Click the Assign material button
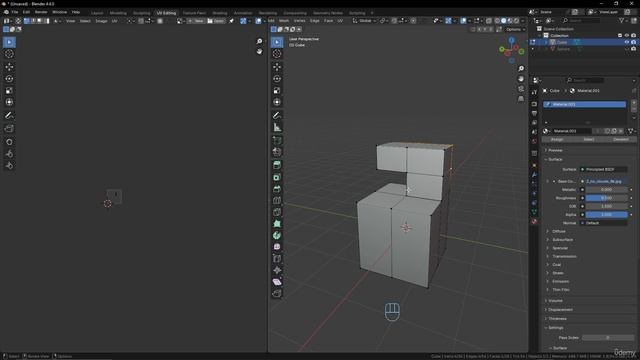Viewport: 640px width, 360px height. (x=556, y=140)
